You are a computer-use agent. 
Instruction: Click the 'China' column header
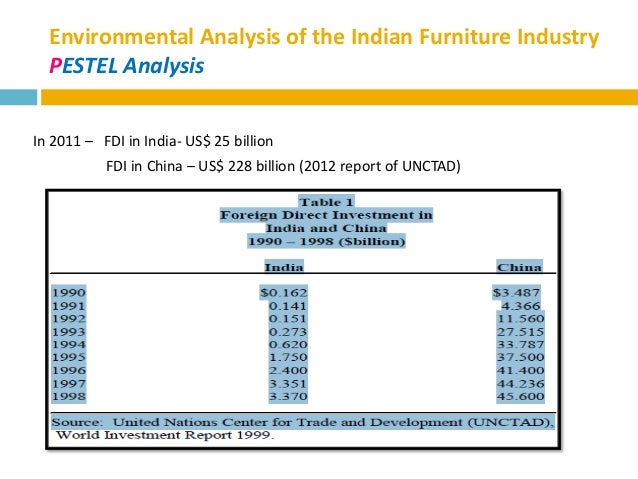tap(520, 267)
